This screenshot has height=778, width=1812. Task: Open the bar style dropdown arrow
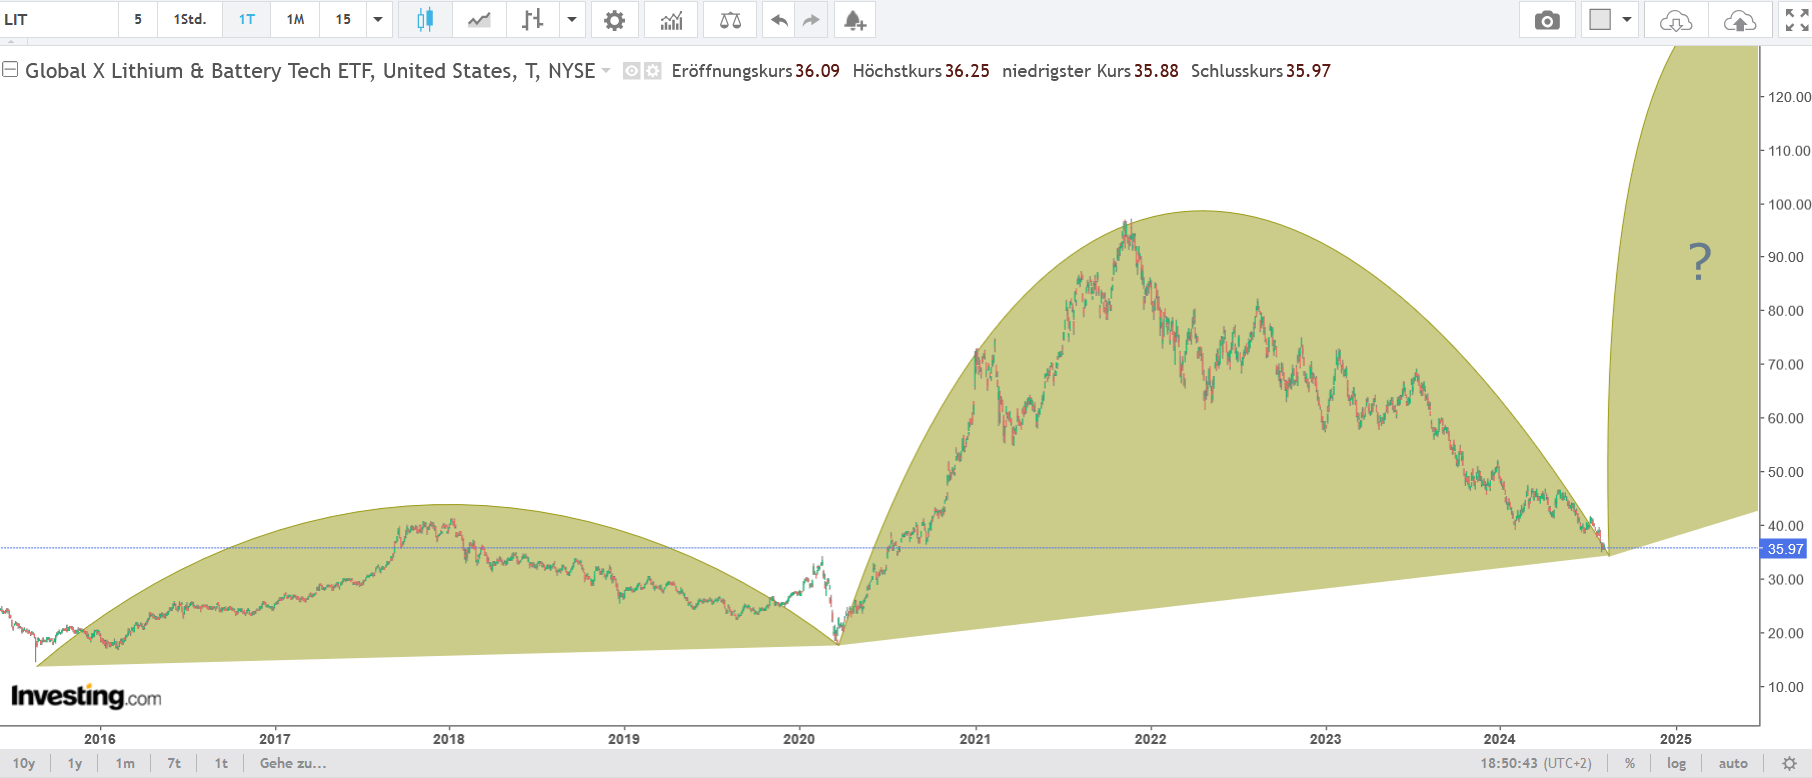[572, 20]
